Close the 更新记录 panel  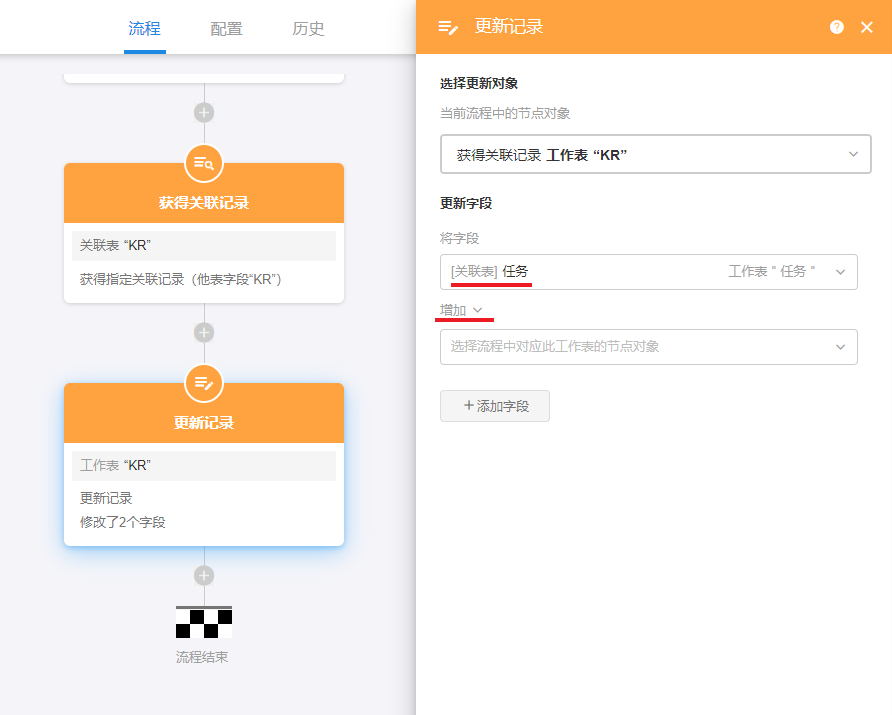coord(867,27)
